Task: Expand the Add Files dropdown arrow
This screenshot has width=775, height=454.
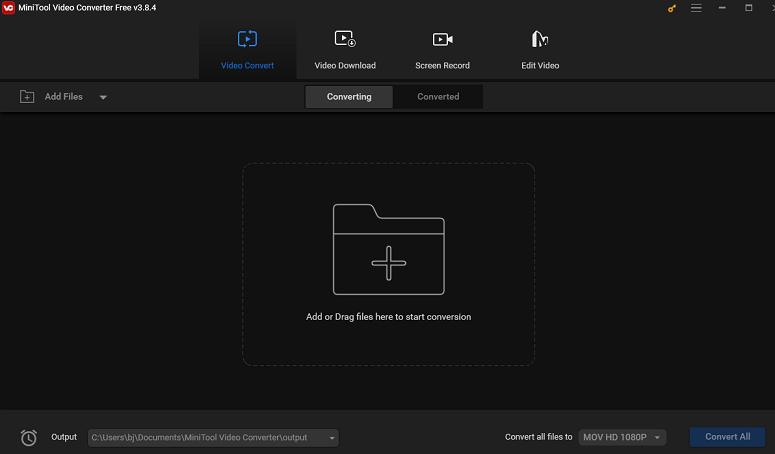Action: click(103, 97)
